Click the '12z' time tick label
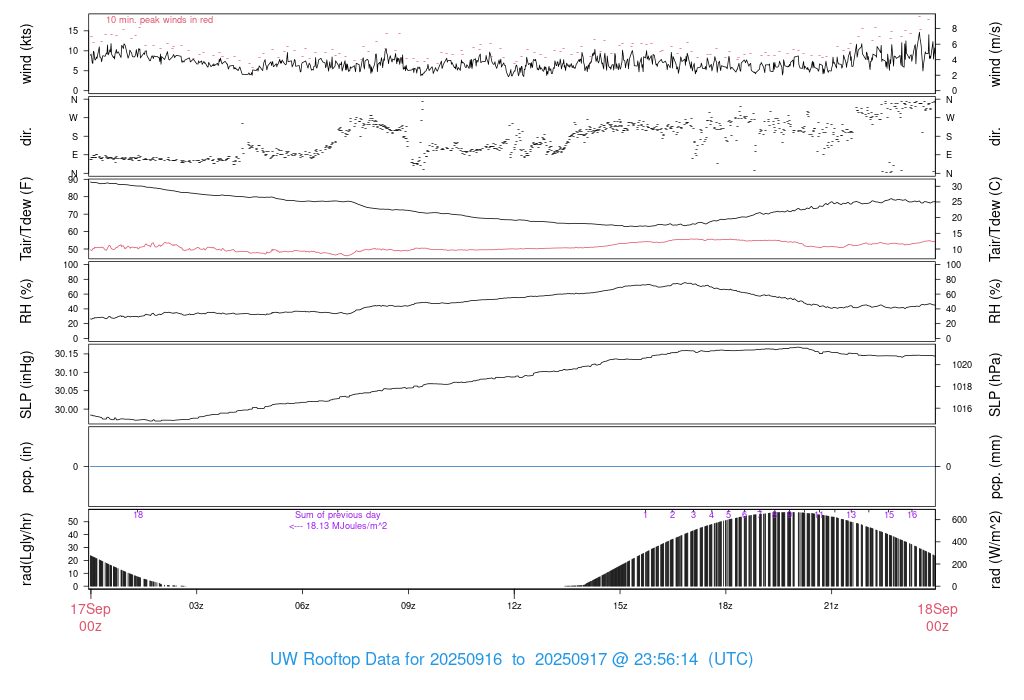Image resolution: width=1024 pixels, height=700 pixels. coord(514,605)
